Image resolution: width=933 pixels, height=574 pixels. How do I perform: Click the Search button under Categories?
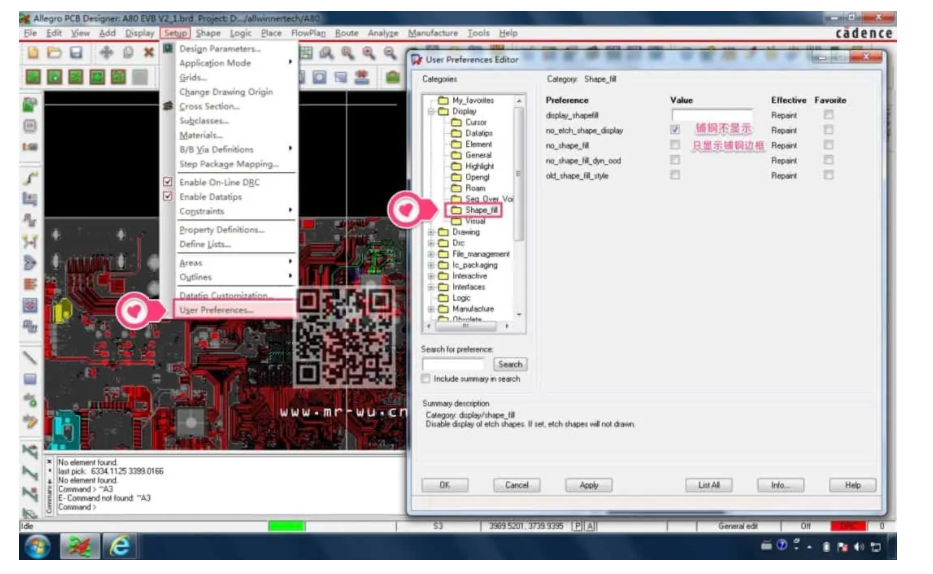tap(510, 364)
